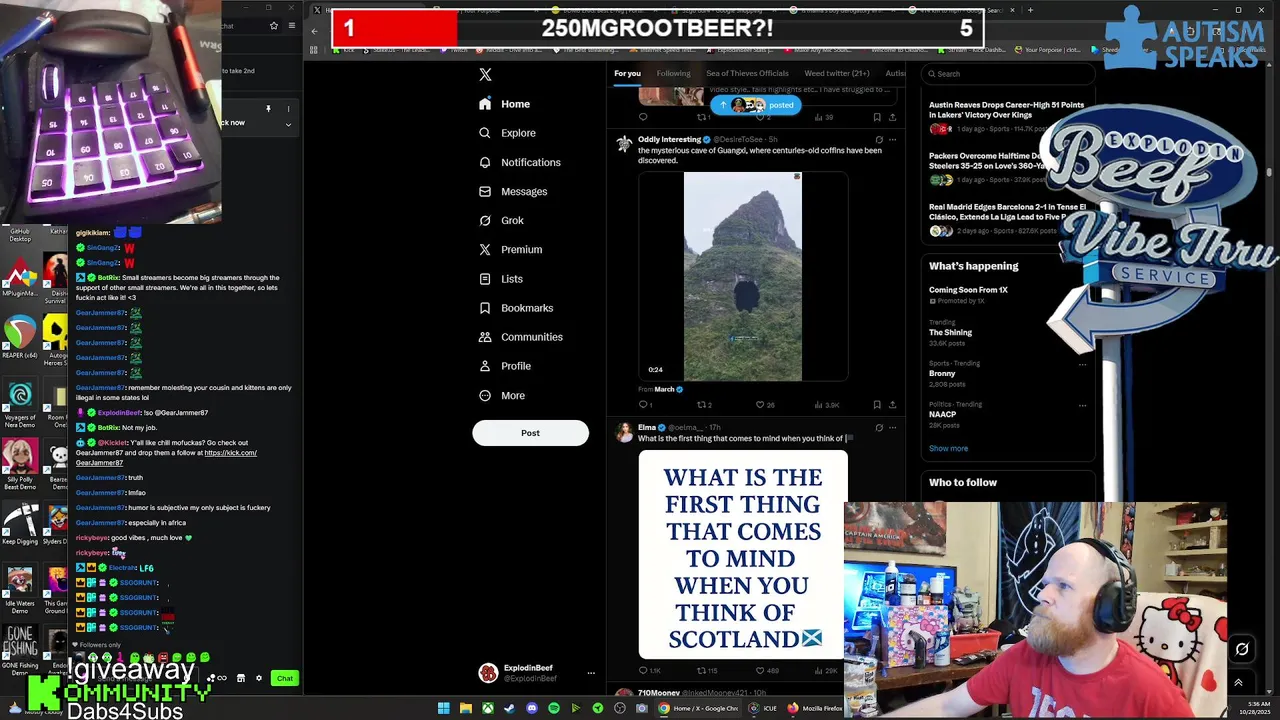Open Grok explain on Oddly Interesting post
The height and width of the screenshot is (720, 1280).
(879, 140)
